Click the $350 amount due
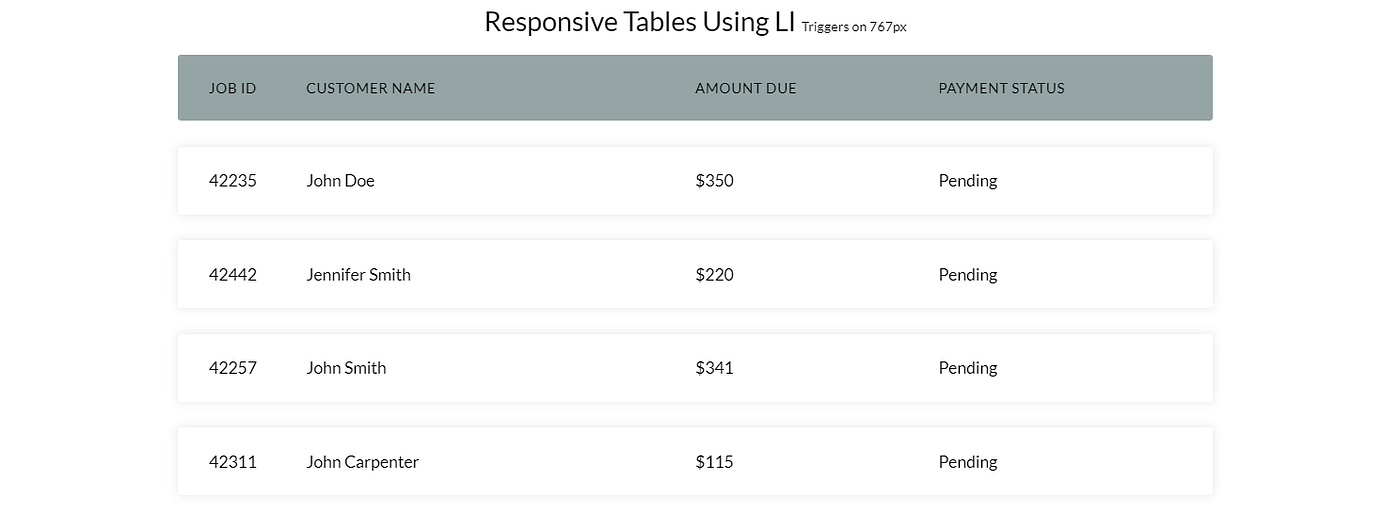1400x531 pixels. [x=714, y=181]
